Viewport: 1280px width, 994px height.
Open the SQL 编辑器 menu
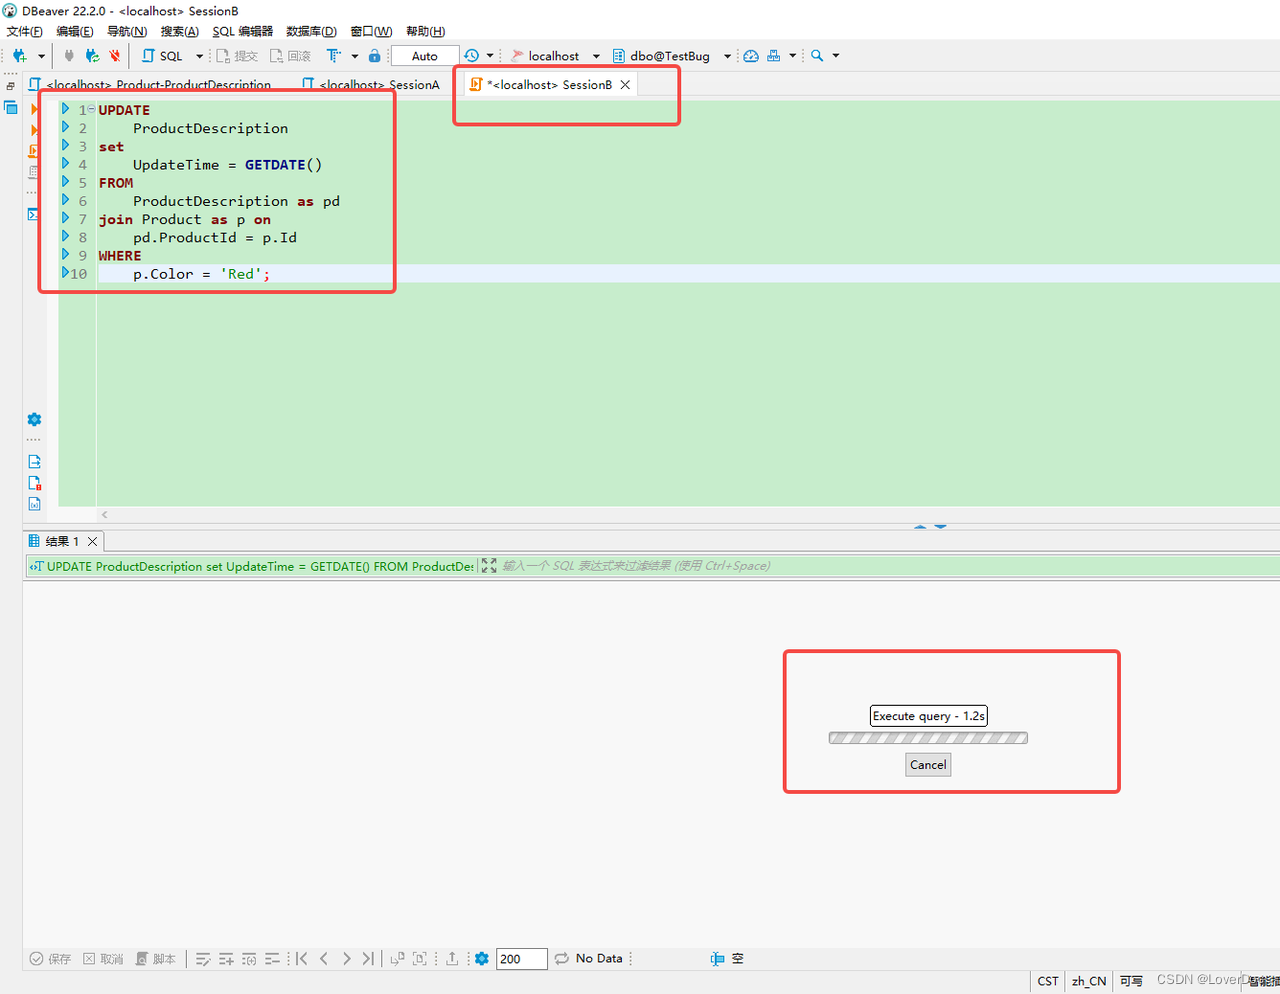click(x=243, y=31)
